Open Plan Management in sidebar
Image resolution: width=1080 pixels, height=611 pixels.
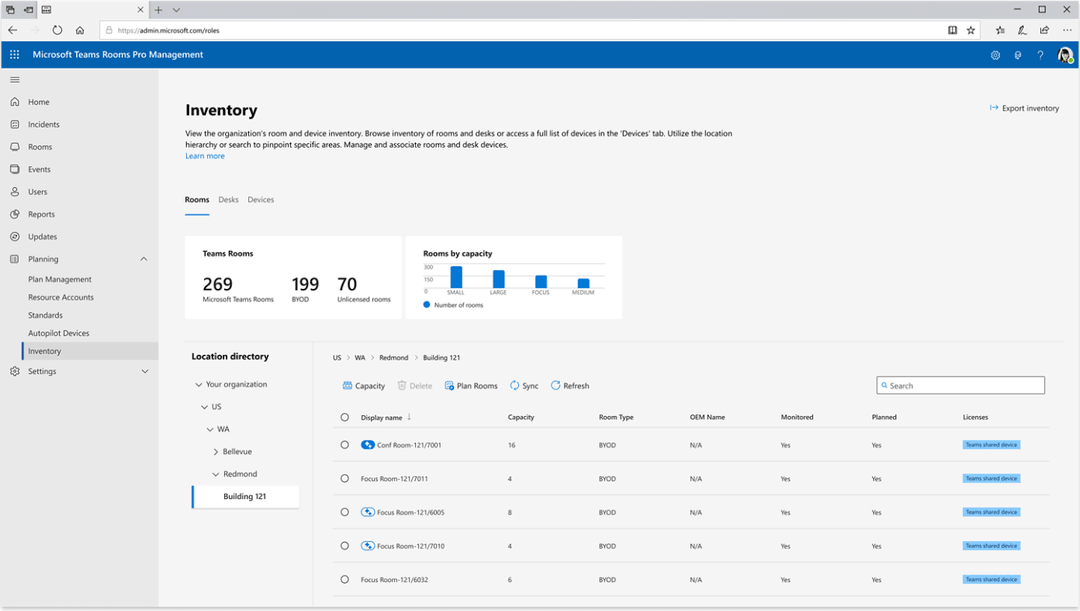point(60,280)
